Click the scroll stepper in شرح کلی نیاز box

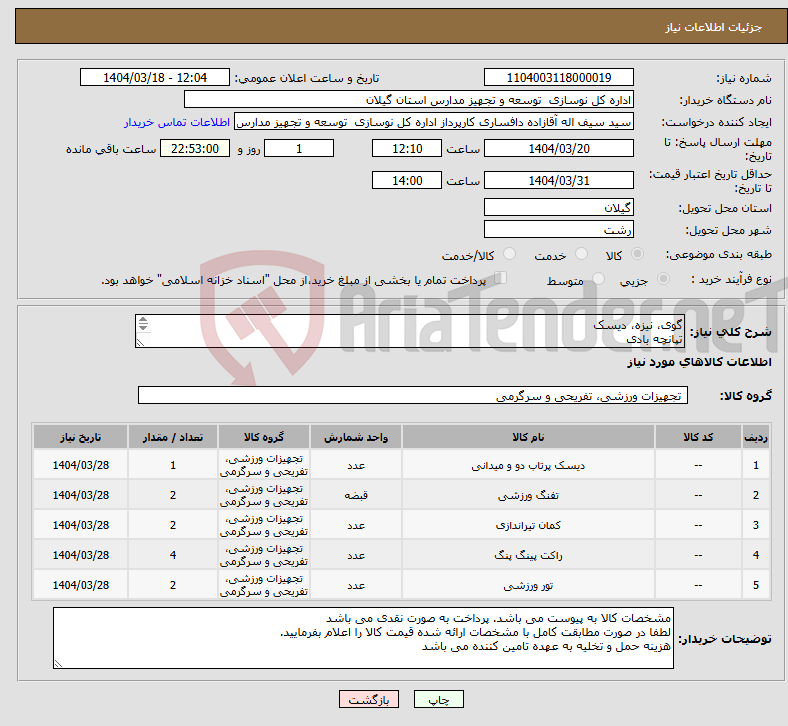pyautogui.click(x=143, y=324)
